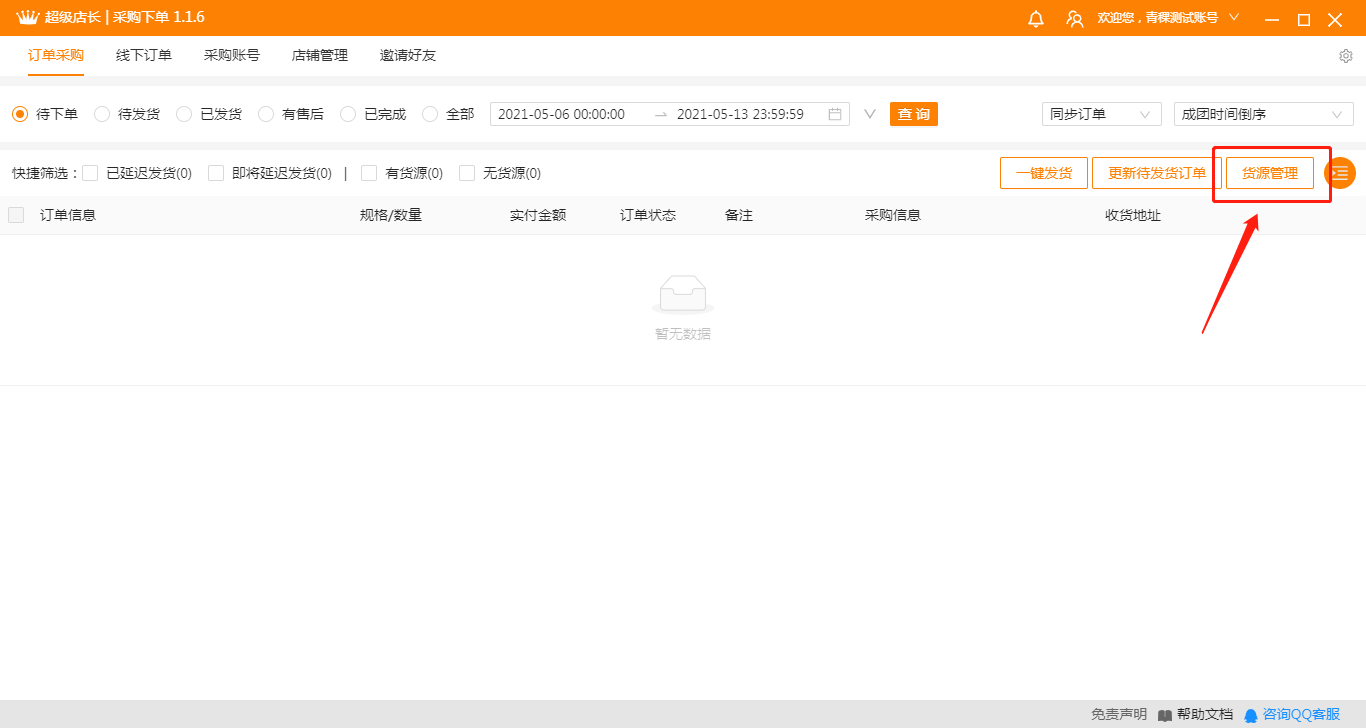Open the calendar icon in date range

(x=835, y=114)
